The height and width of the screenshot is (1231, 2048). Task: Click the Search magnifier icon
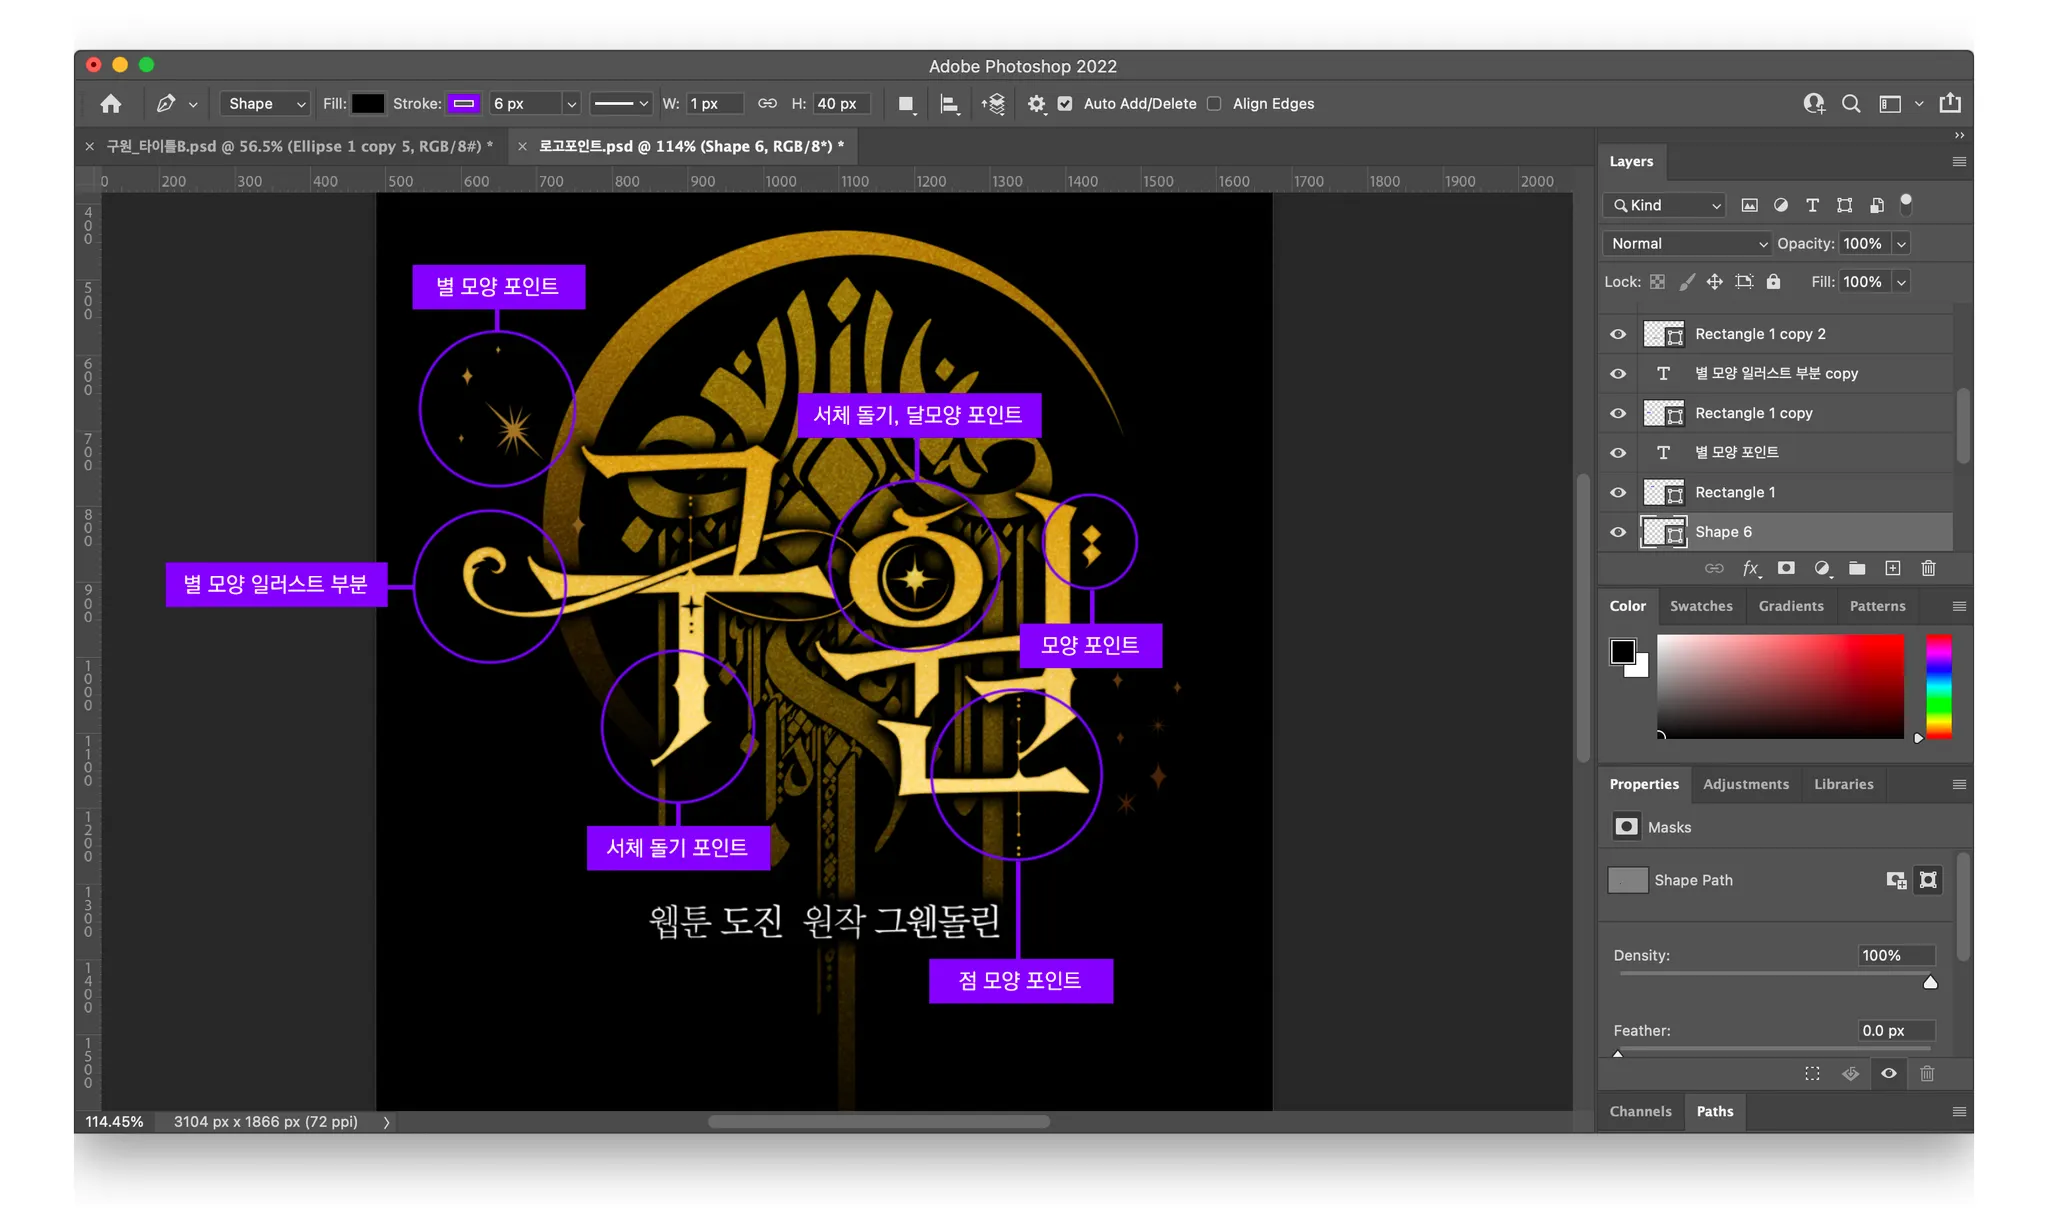[1851, 104]
